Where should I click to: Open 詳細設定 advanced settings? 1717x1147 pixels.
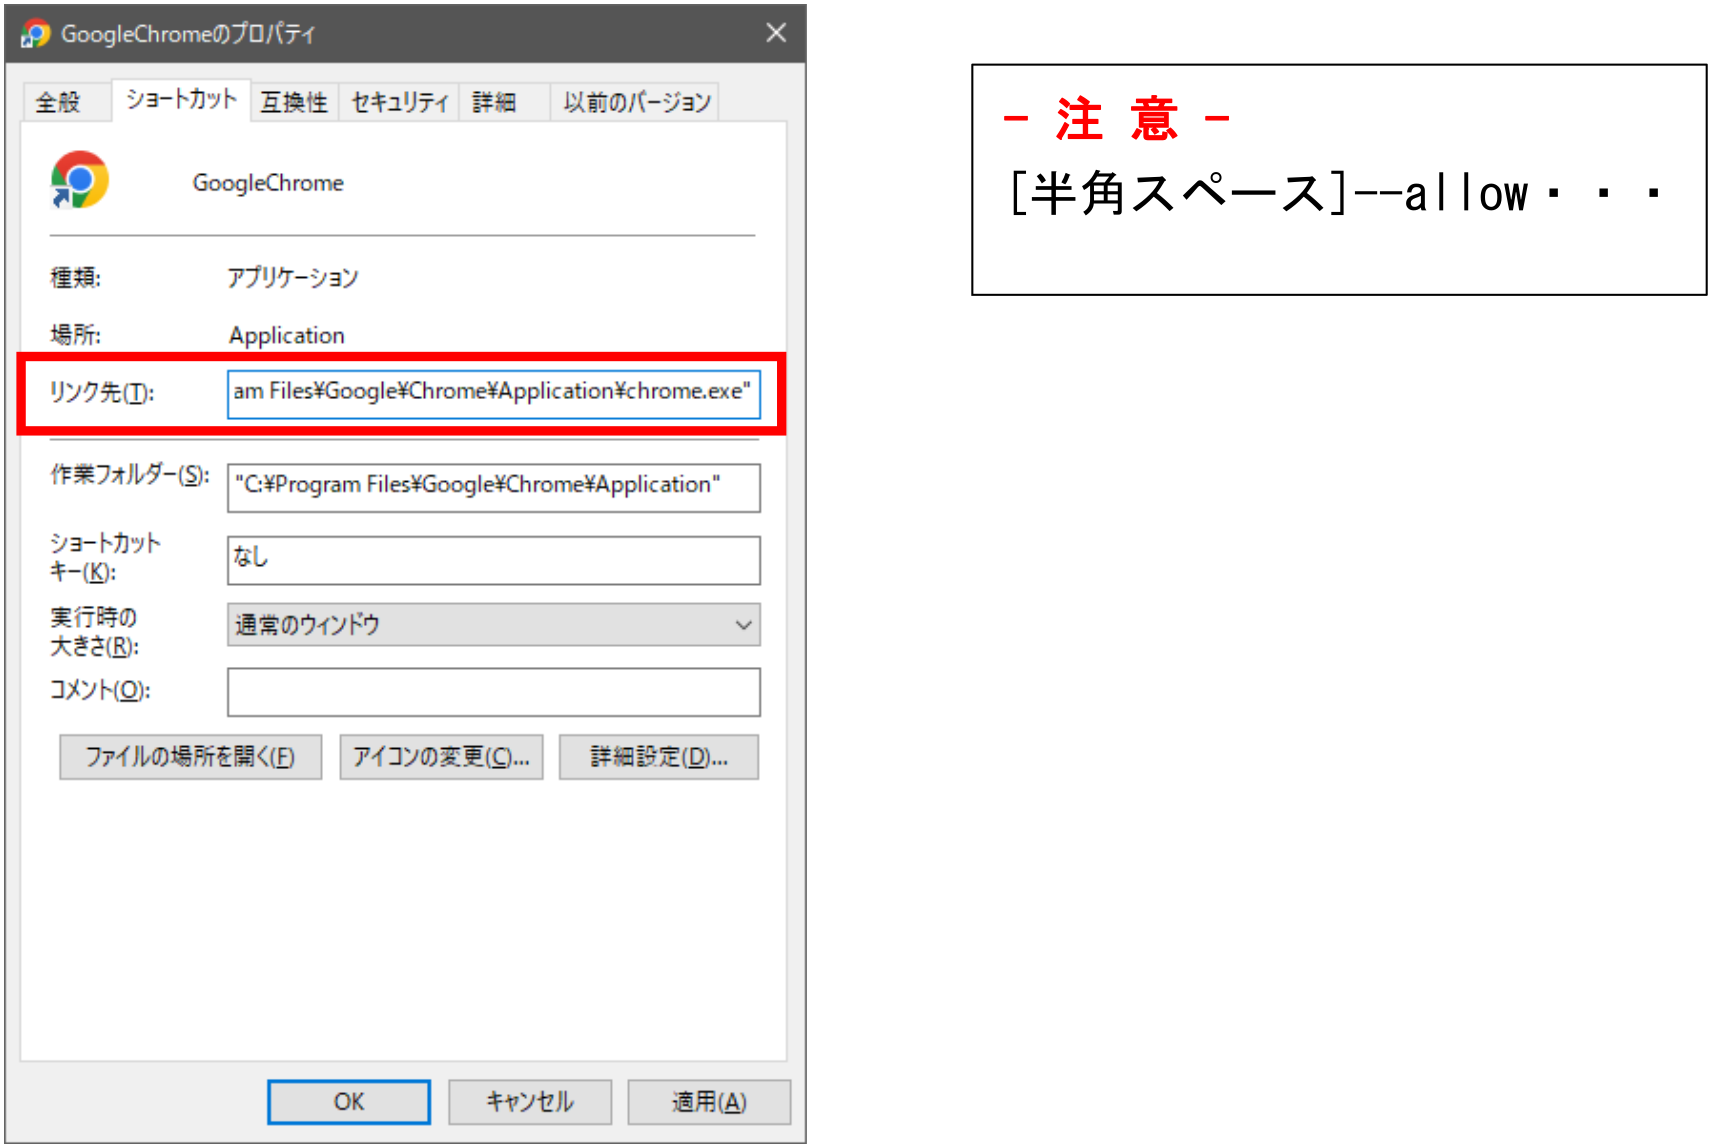pos(658,757)
